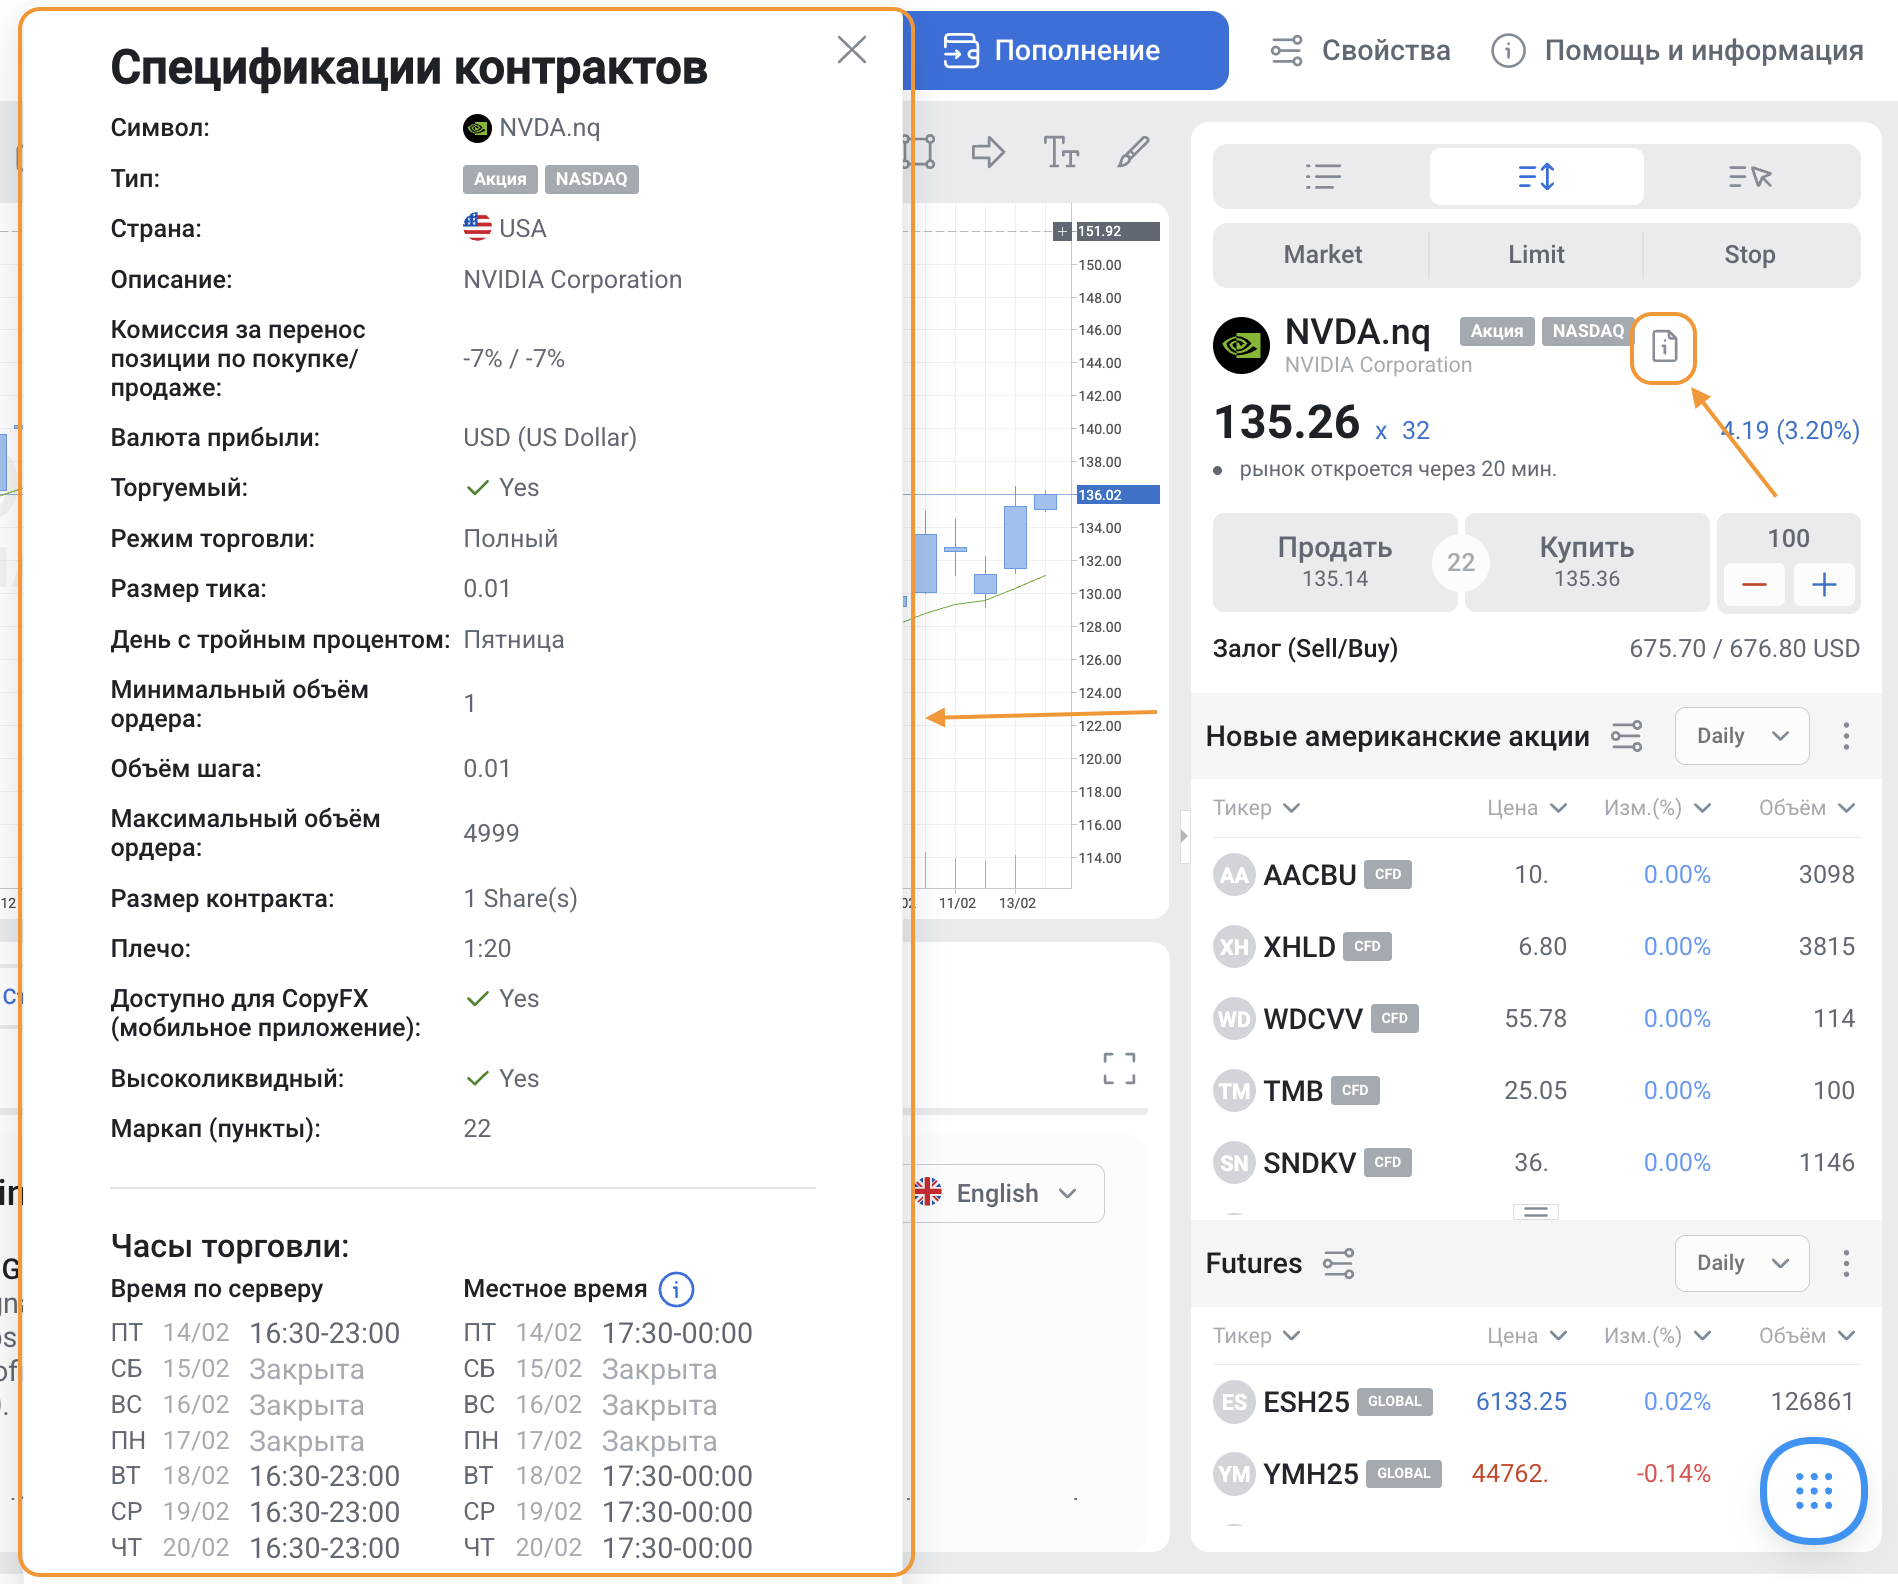Open Свойства settings
The width and height of the screenshot is (1898, 1584).
1360,50
